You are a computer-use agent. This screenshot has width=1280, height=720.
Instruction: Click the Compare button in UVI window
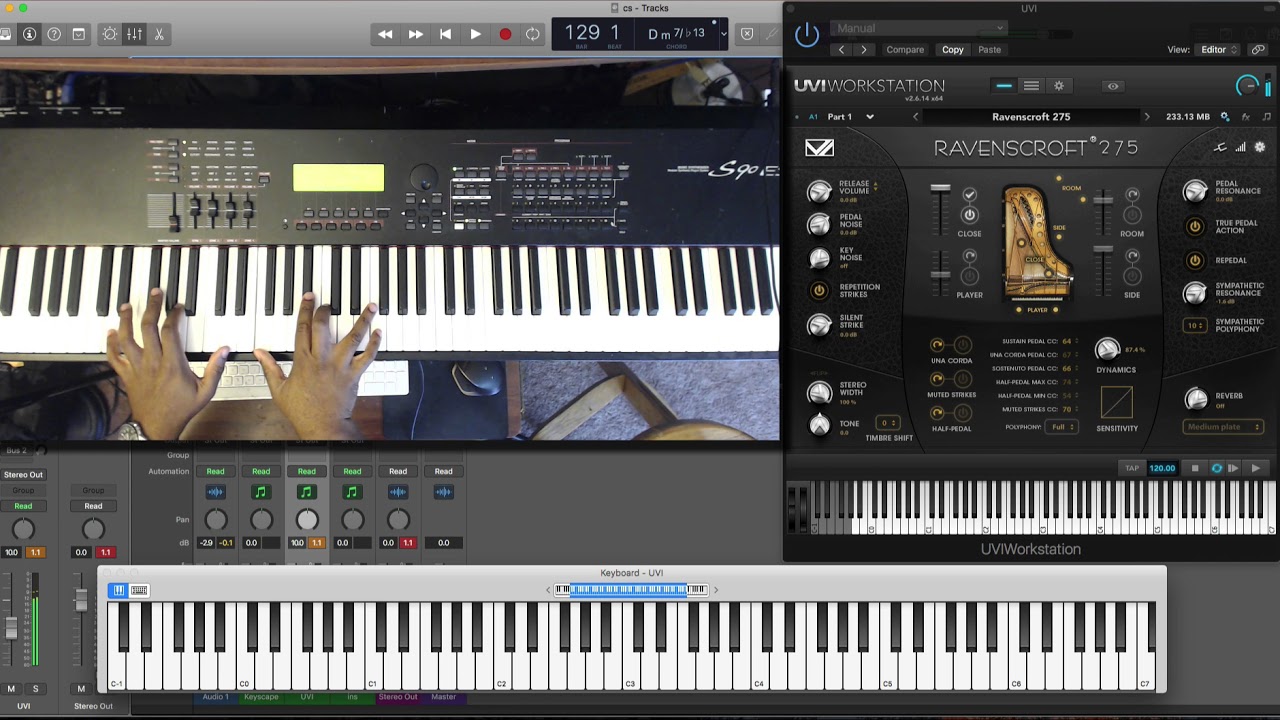click(905, 49)
